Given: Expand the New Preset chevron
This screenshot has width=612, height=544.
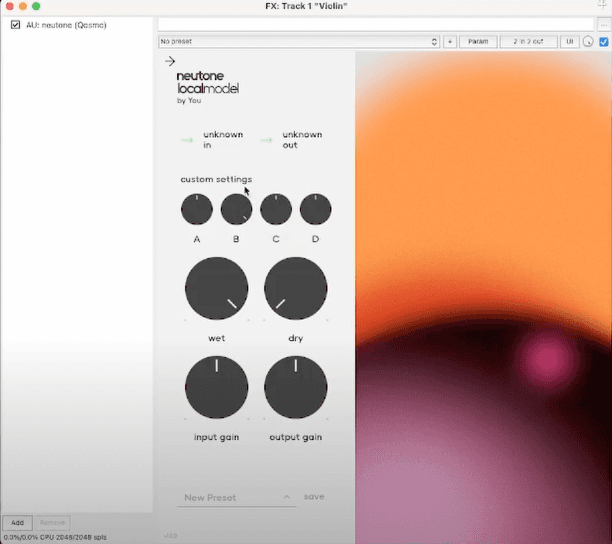Looking at the screenshot, I should 286,497.
